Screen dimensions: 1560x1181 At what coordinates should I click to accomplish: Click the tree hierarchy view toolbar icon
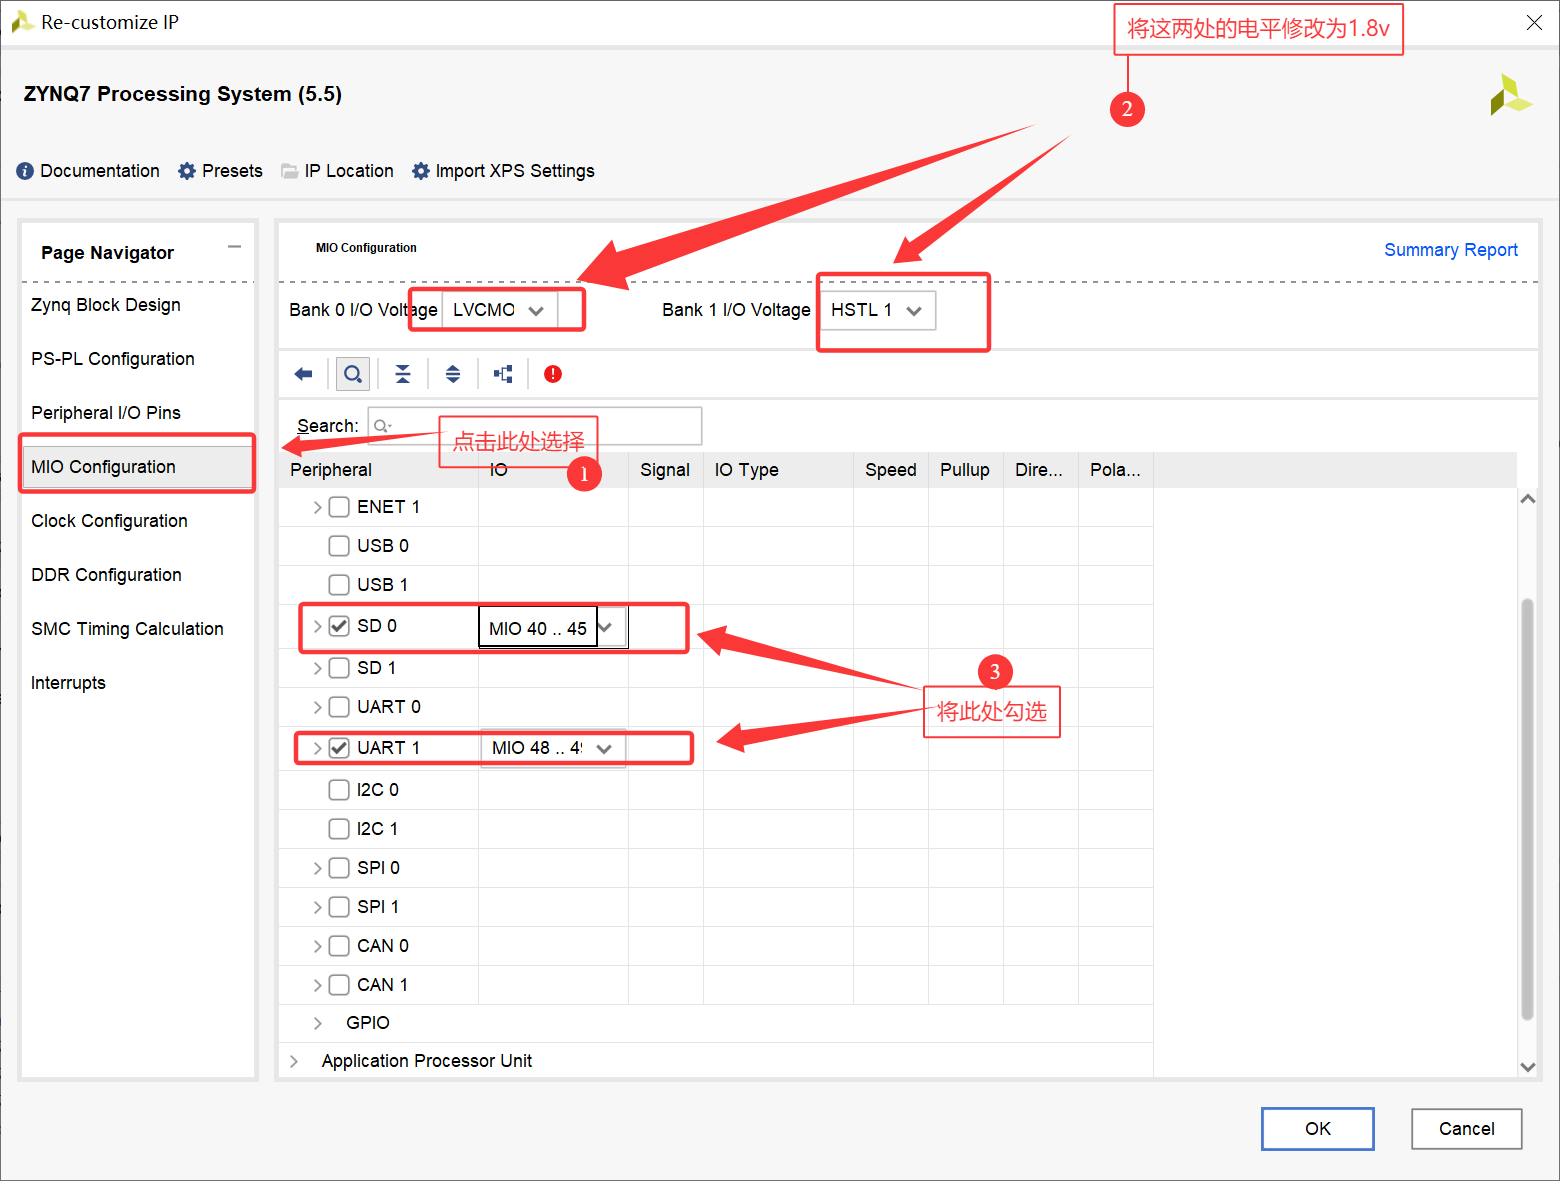(503, 374)
